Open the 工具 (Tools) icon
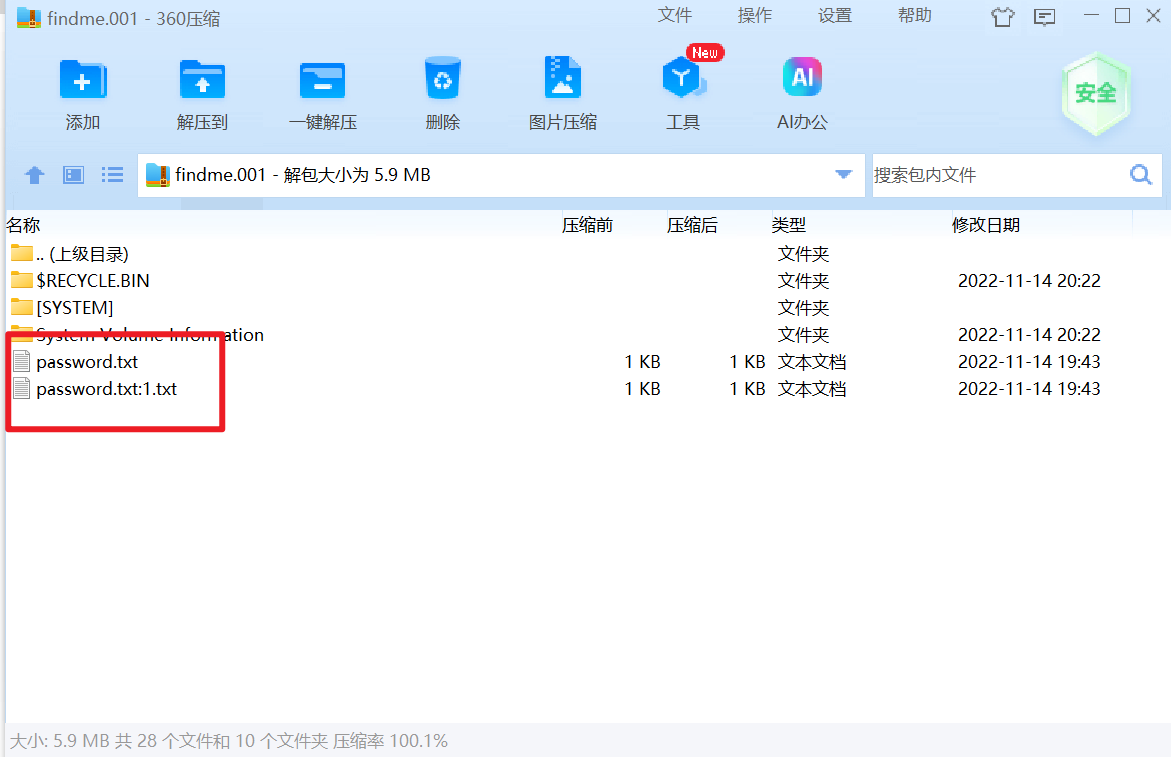The width and height of the screenshot is (1171, 757). [x=683, y=80]
